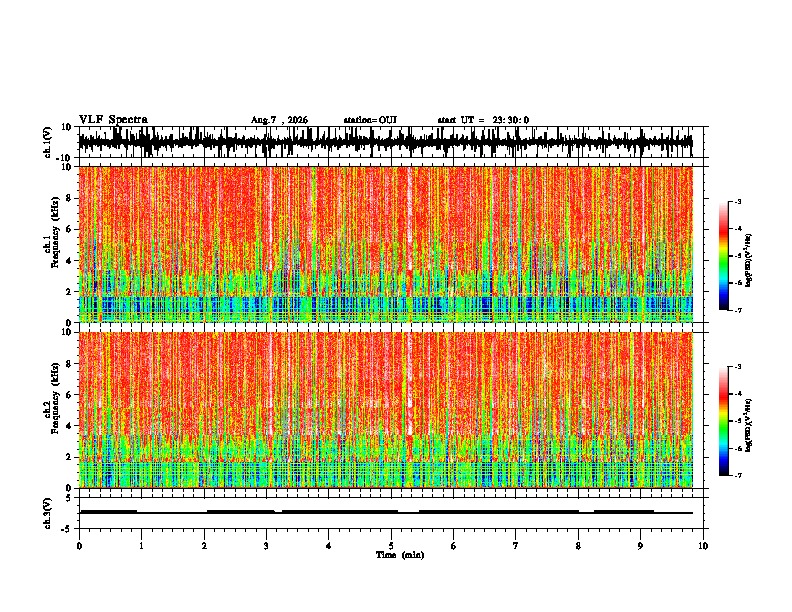The height and width of the screenshot is (612, 792).
Task: Click the 9 minute time-axis tick label
Action: [640, 546]
